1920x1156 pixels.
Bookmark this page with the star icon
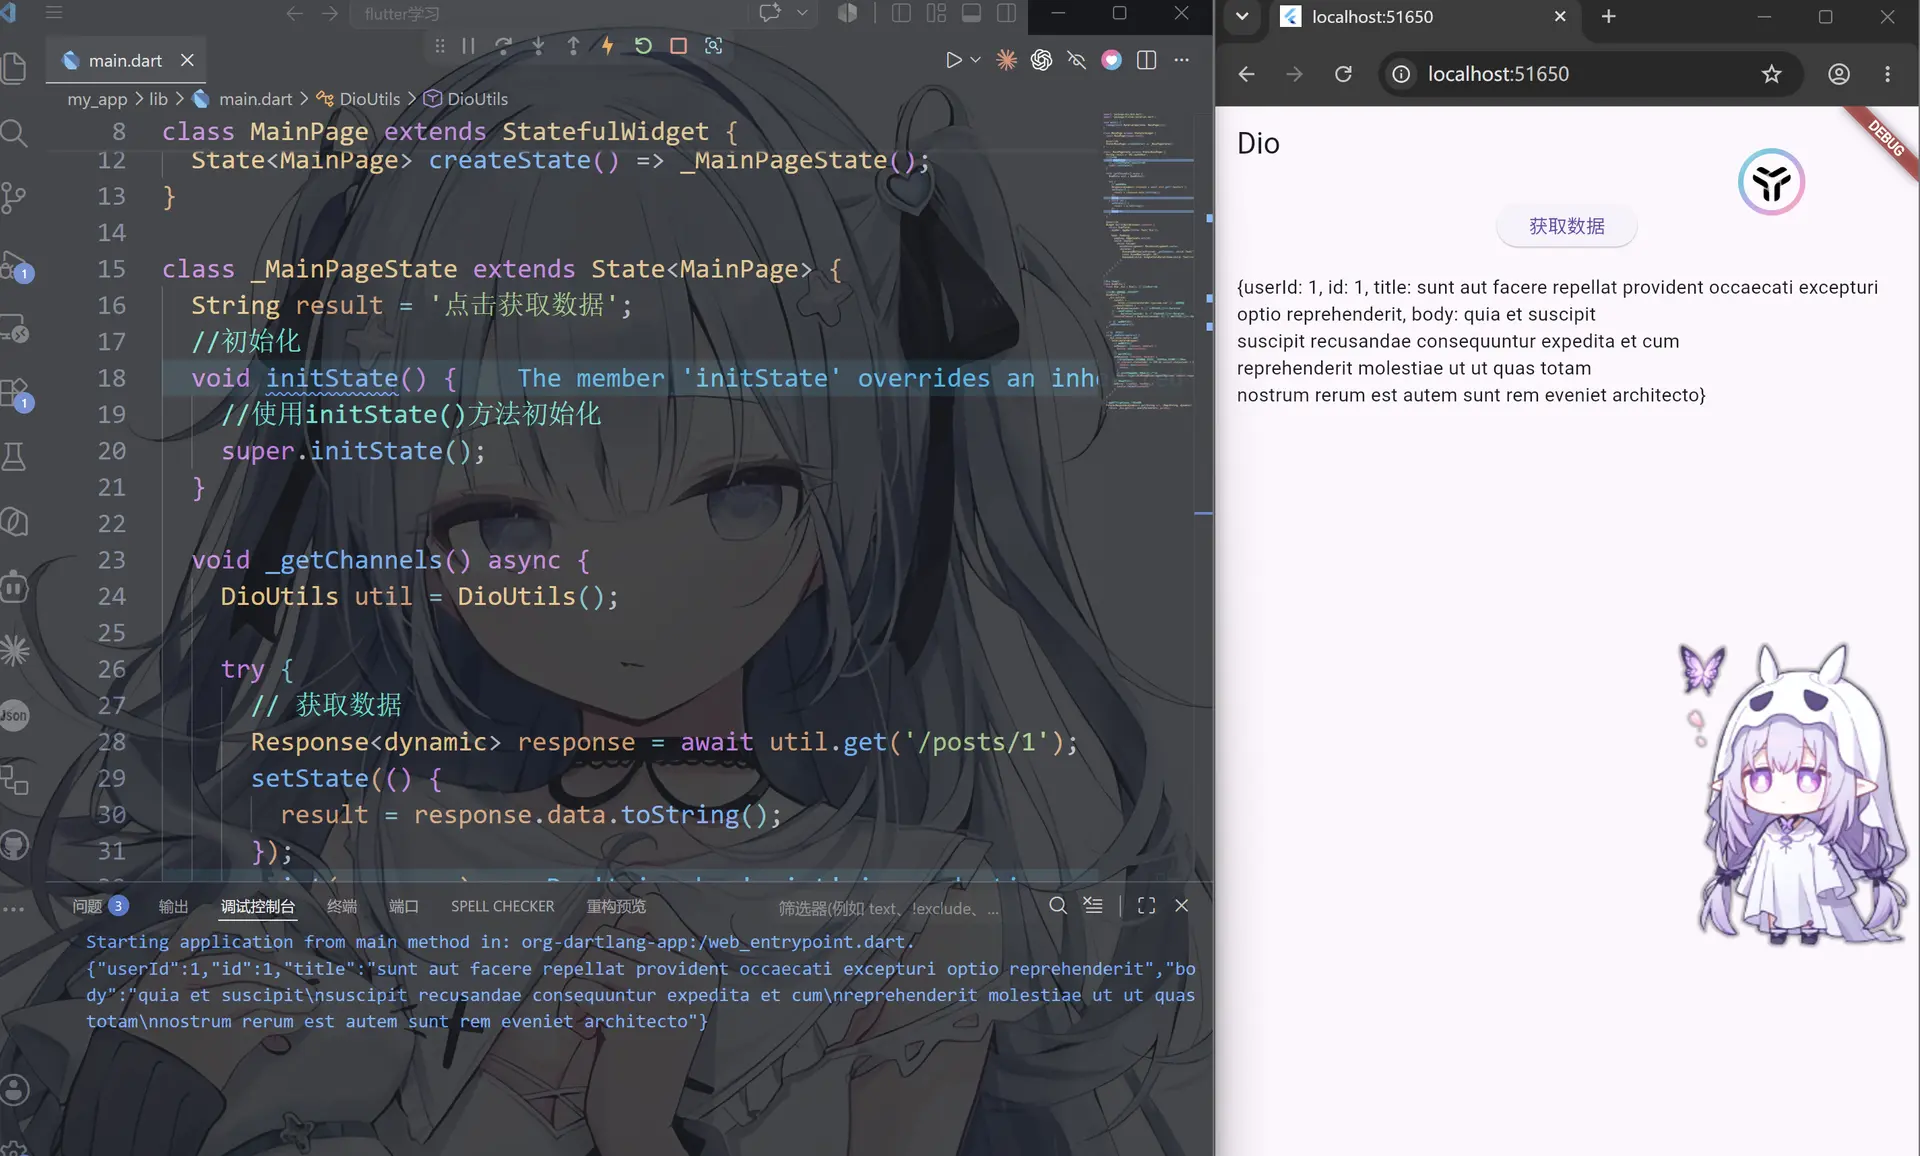1771,74
